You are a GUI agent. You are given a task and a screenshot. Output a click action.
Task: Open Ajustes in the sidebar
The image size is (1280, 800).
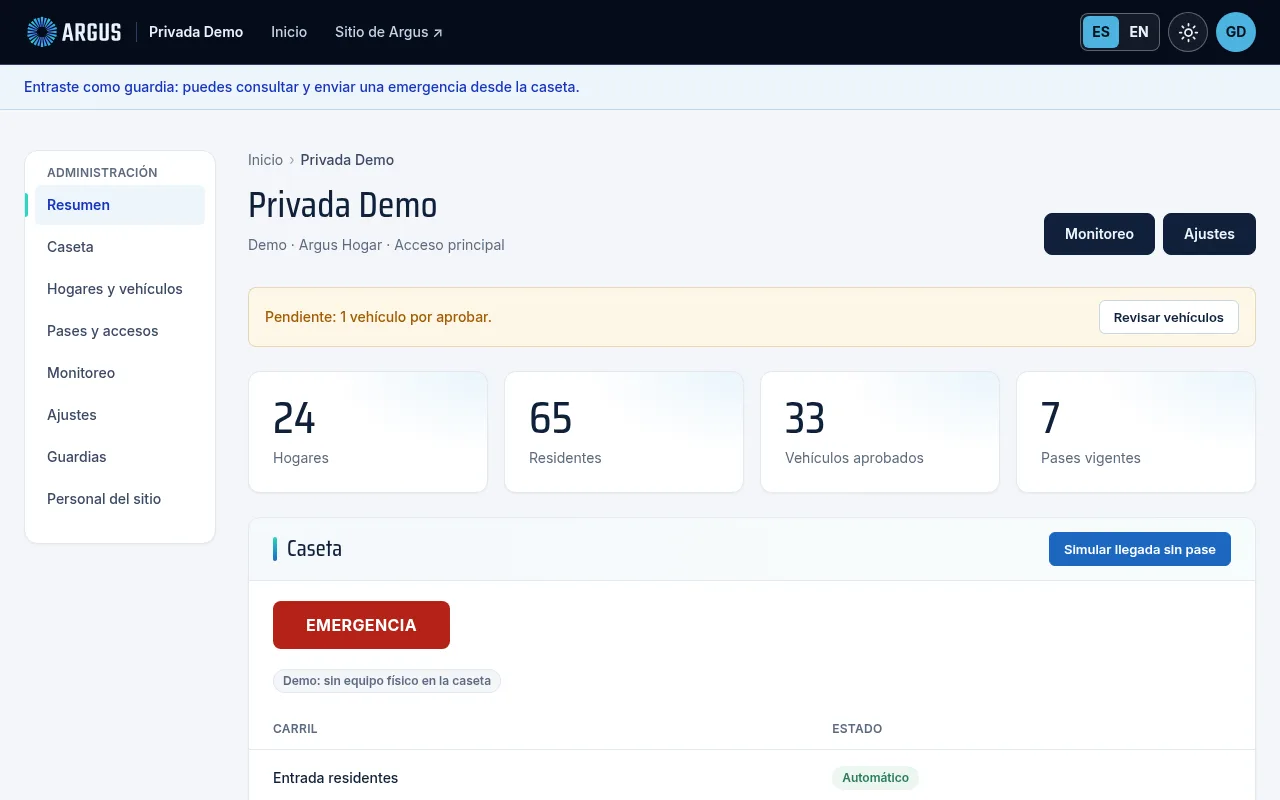pyautogui.click(x=120, y=415)
